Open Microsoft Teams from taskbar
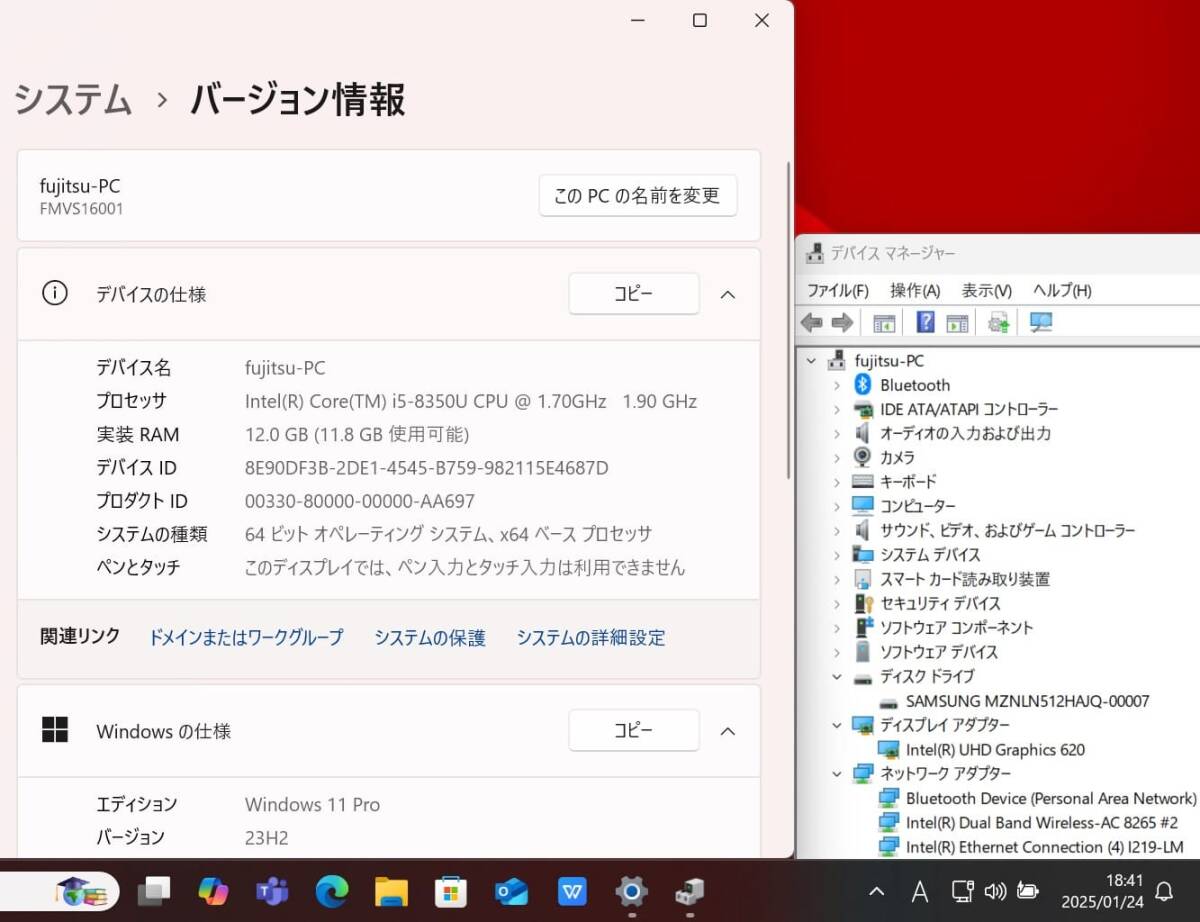The height and width of the screenshot is (922, 1200). tap(272, 890)
